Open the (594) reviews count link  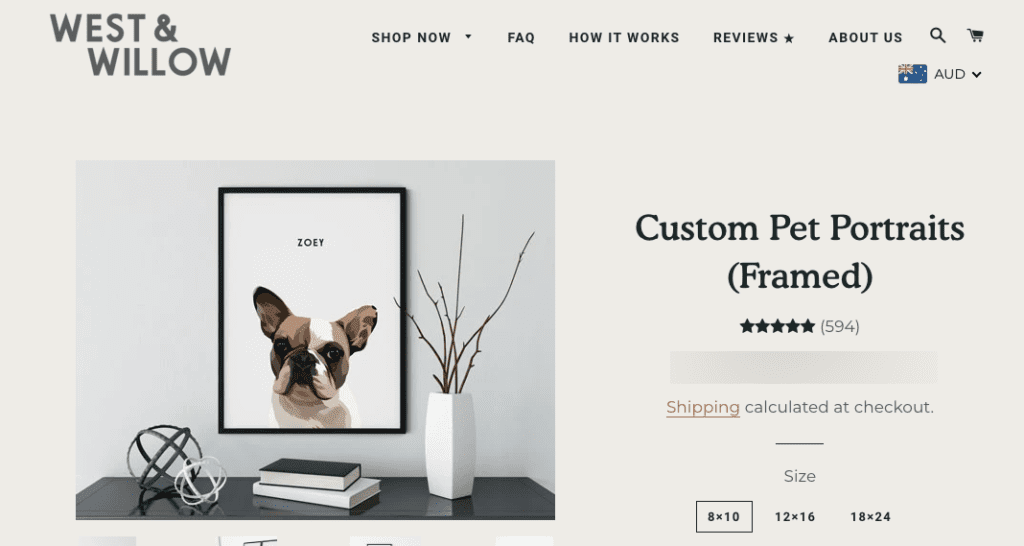coord(839,326)
